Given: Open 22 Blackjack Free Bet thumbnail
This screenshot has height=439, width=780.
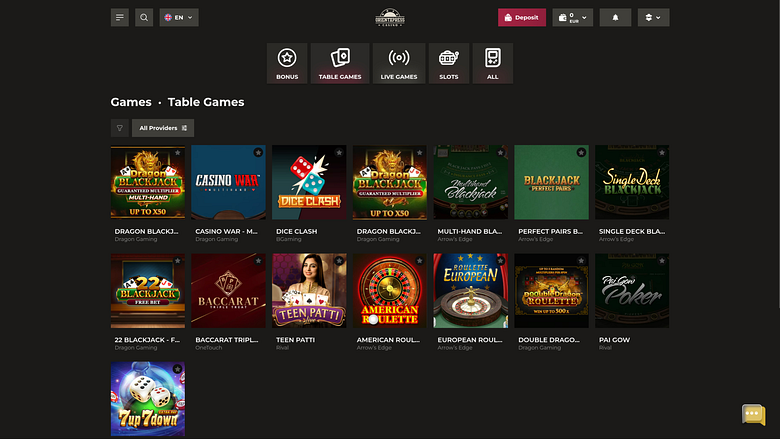Looking at the screenshot, I should [148, 291].
